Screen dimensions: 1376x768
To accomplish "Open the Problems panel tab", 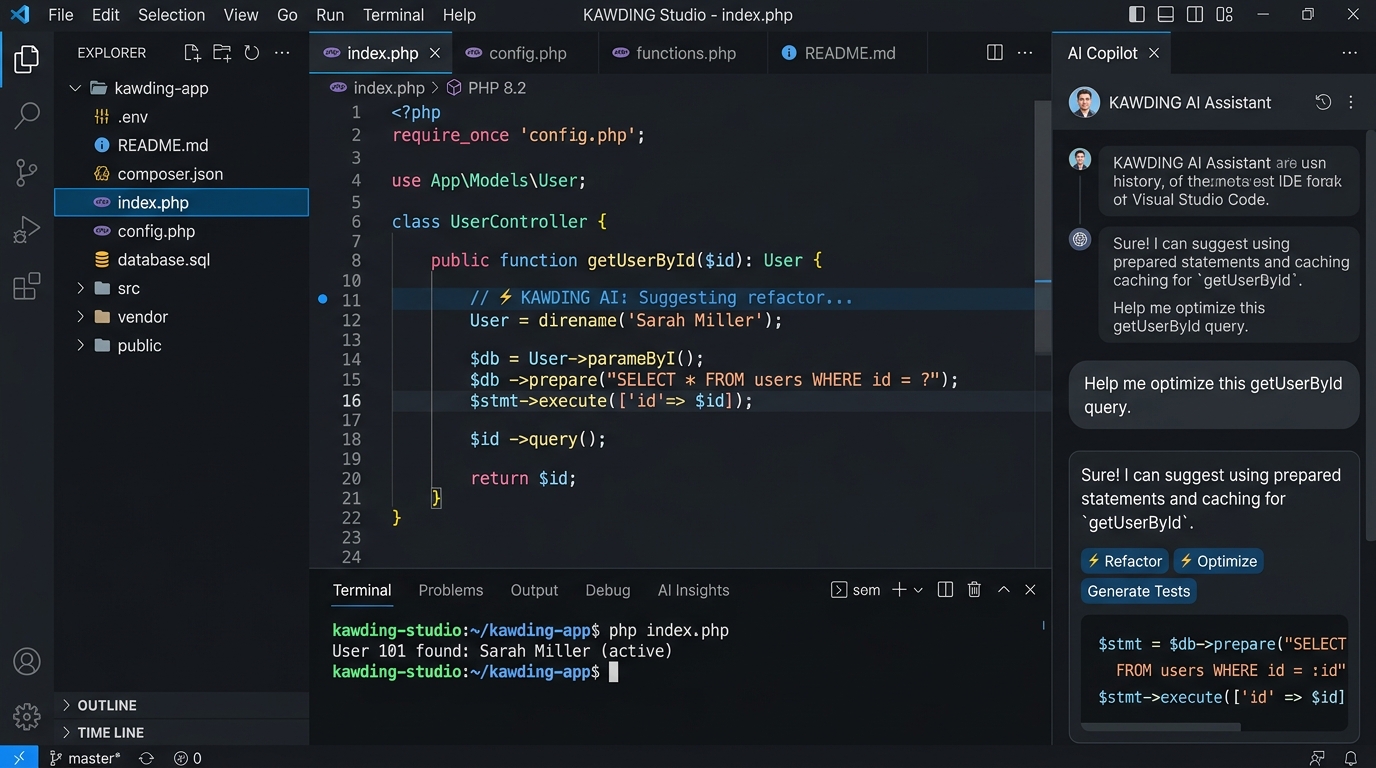I will 451,590.
